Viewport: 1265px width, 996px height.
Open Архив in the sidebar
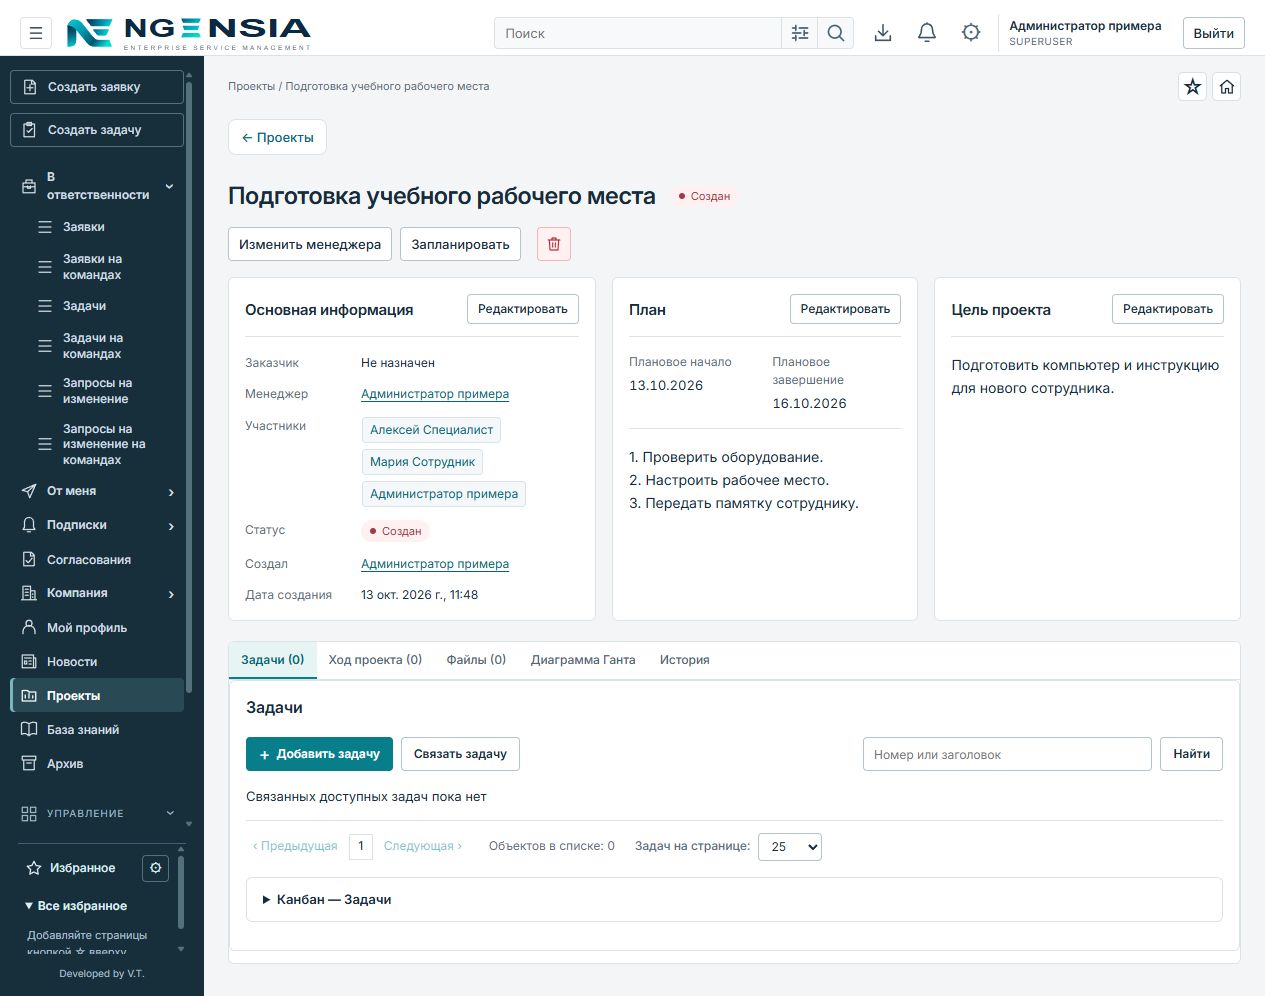(97, 764)
